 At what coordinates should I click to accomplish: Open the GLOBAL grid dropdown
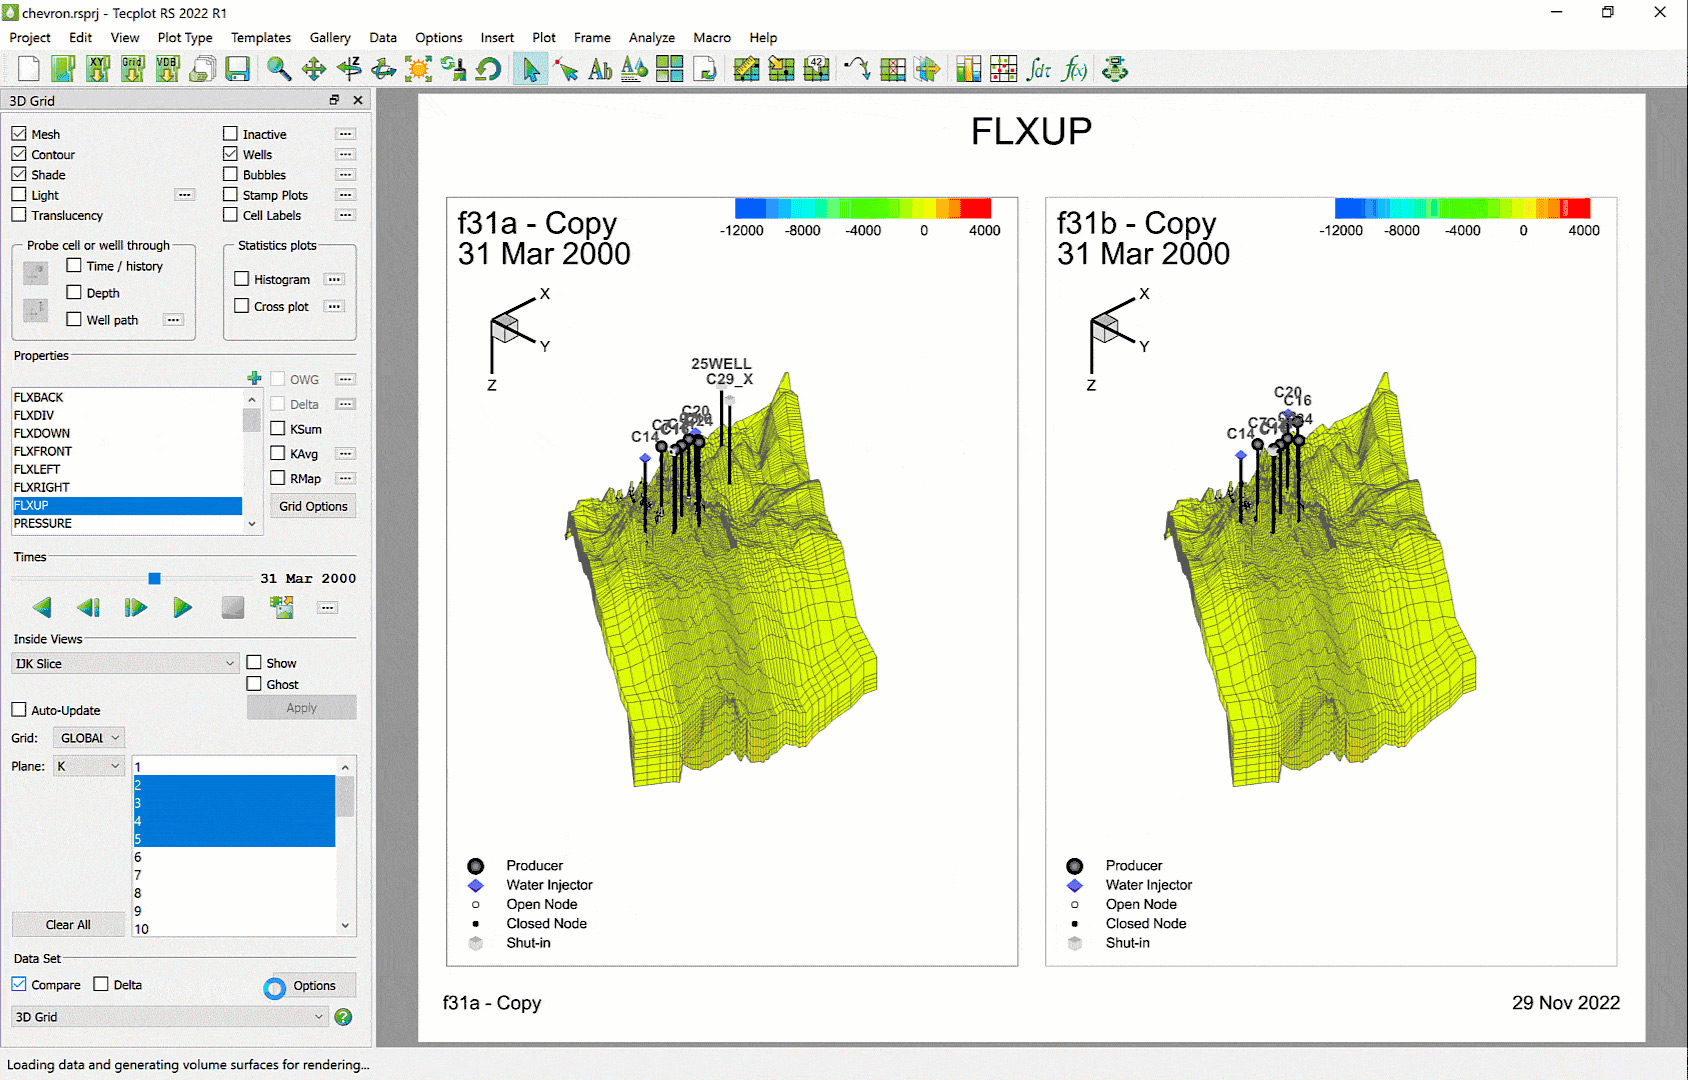(x=88, y=738)
